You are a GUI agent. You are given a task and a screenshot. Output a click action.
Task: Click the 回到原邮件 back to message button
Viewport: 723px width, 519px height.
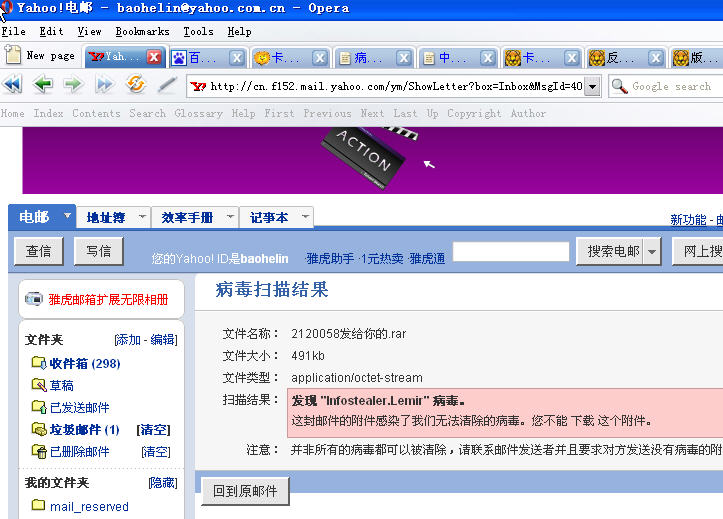(x=245, y=491)
